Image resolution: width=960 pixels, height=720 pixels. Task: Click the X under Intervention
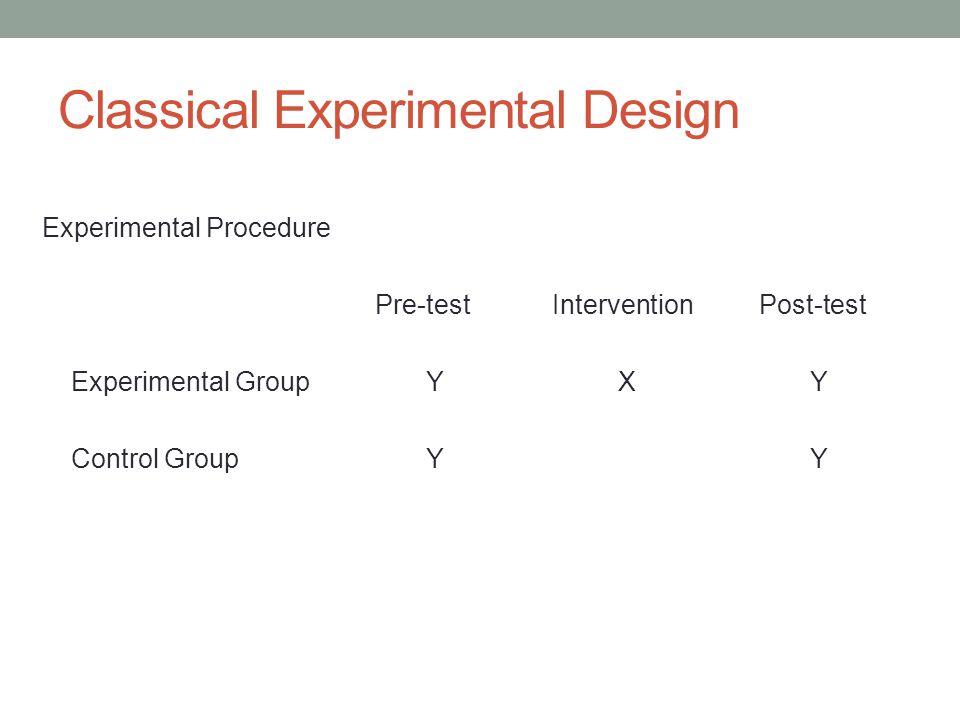(626, 381)
